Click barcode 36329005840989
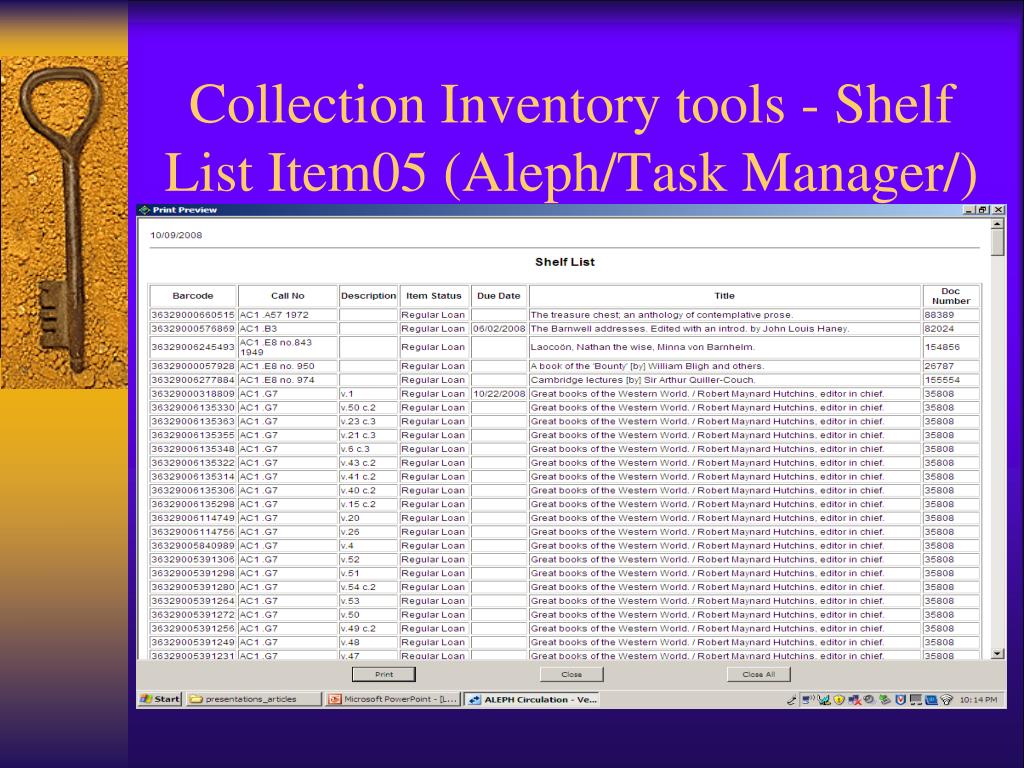The width and height of the screenshot is (1024, 768). point(193,545)
